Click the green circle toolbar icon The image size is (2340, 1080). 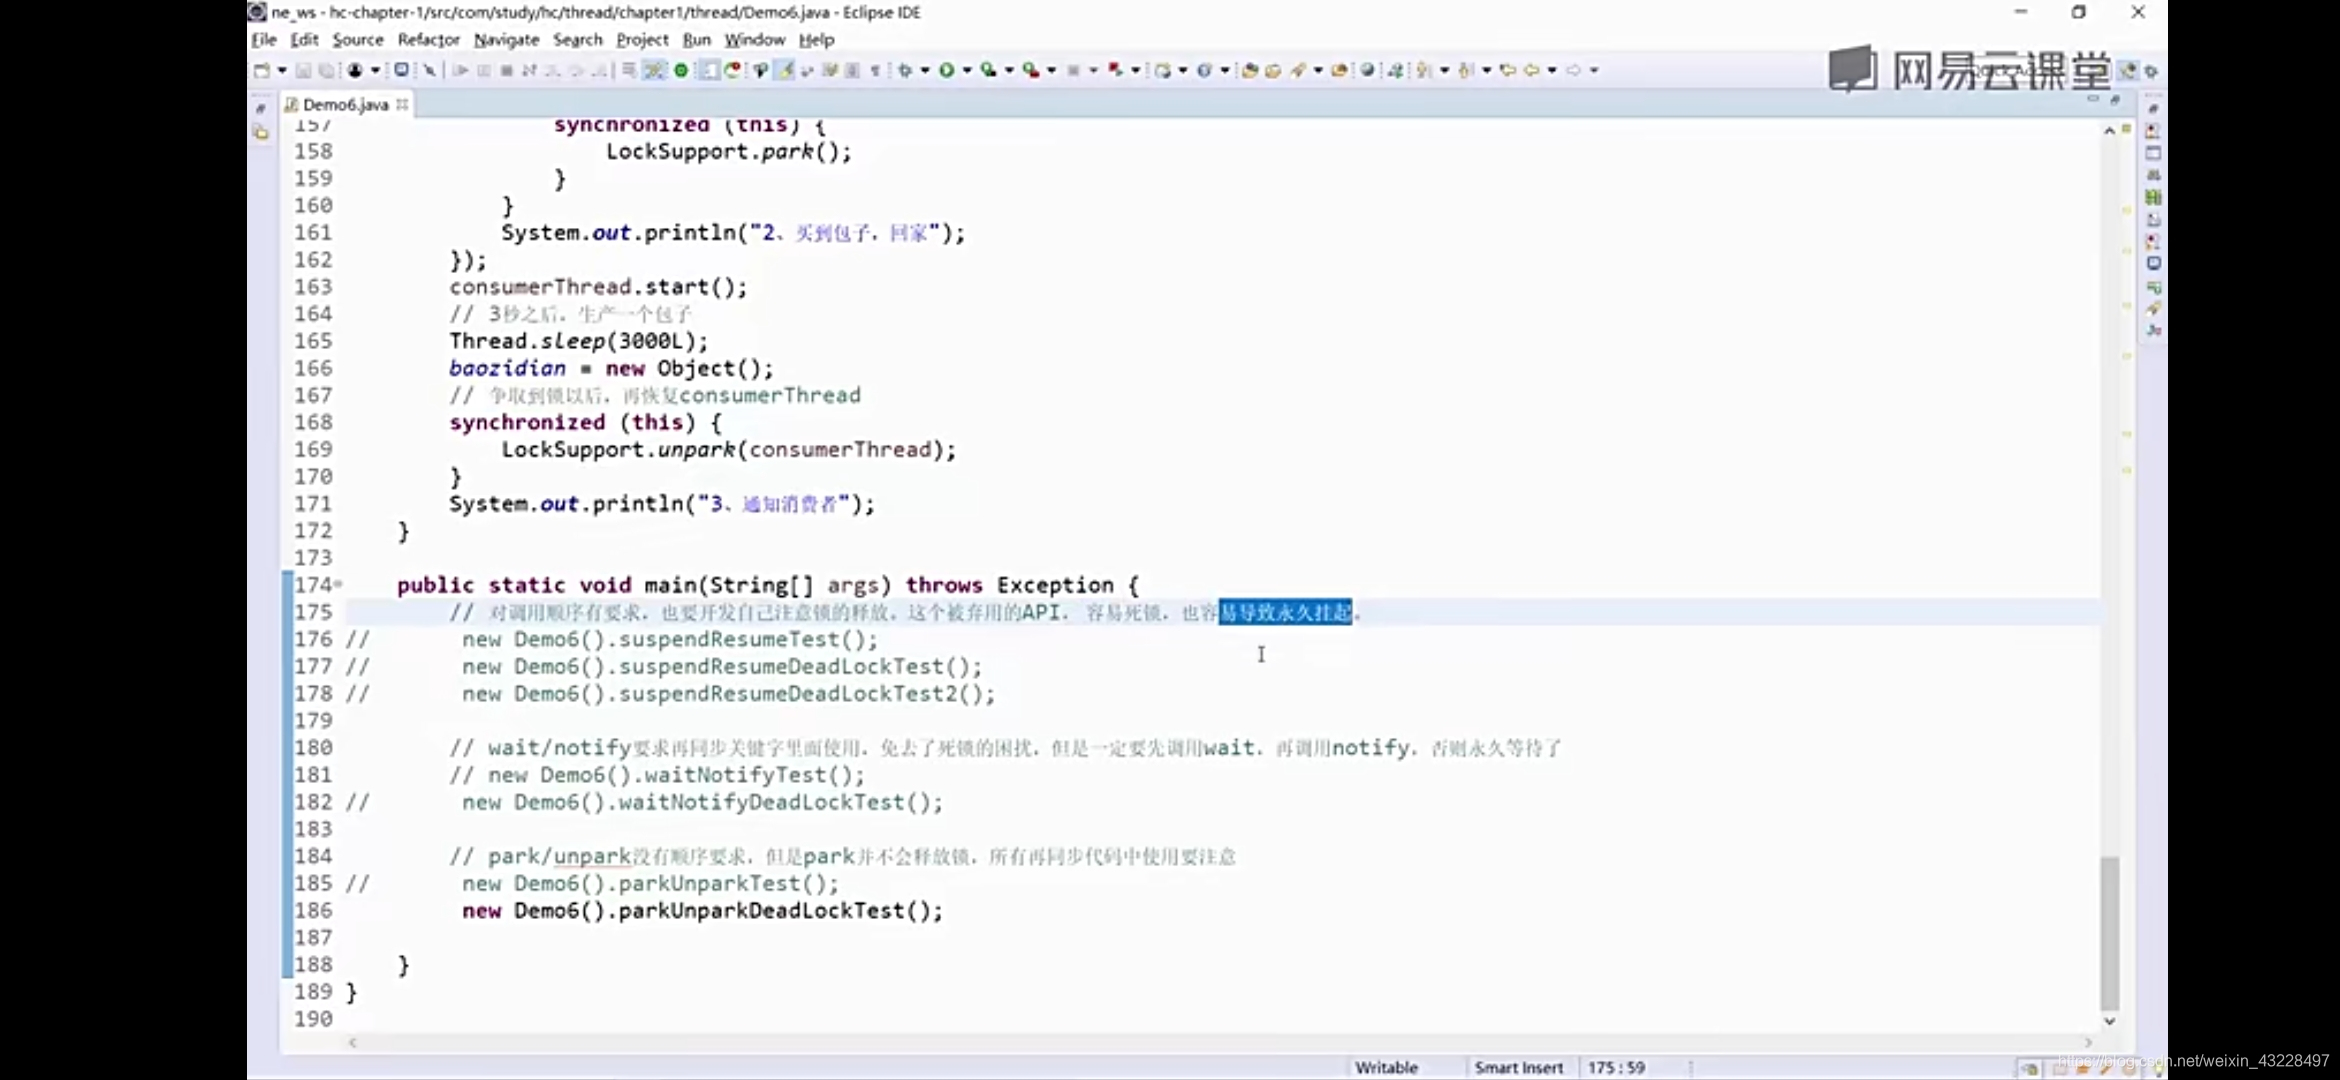coord(681,70)
